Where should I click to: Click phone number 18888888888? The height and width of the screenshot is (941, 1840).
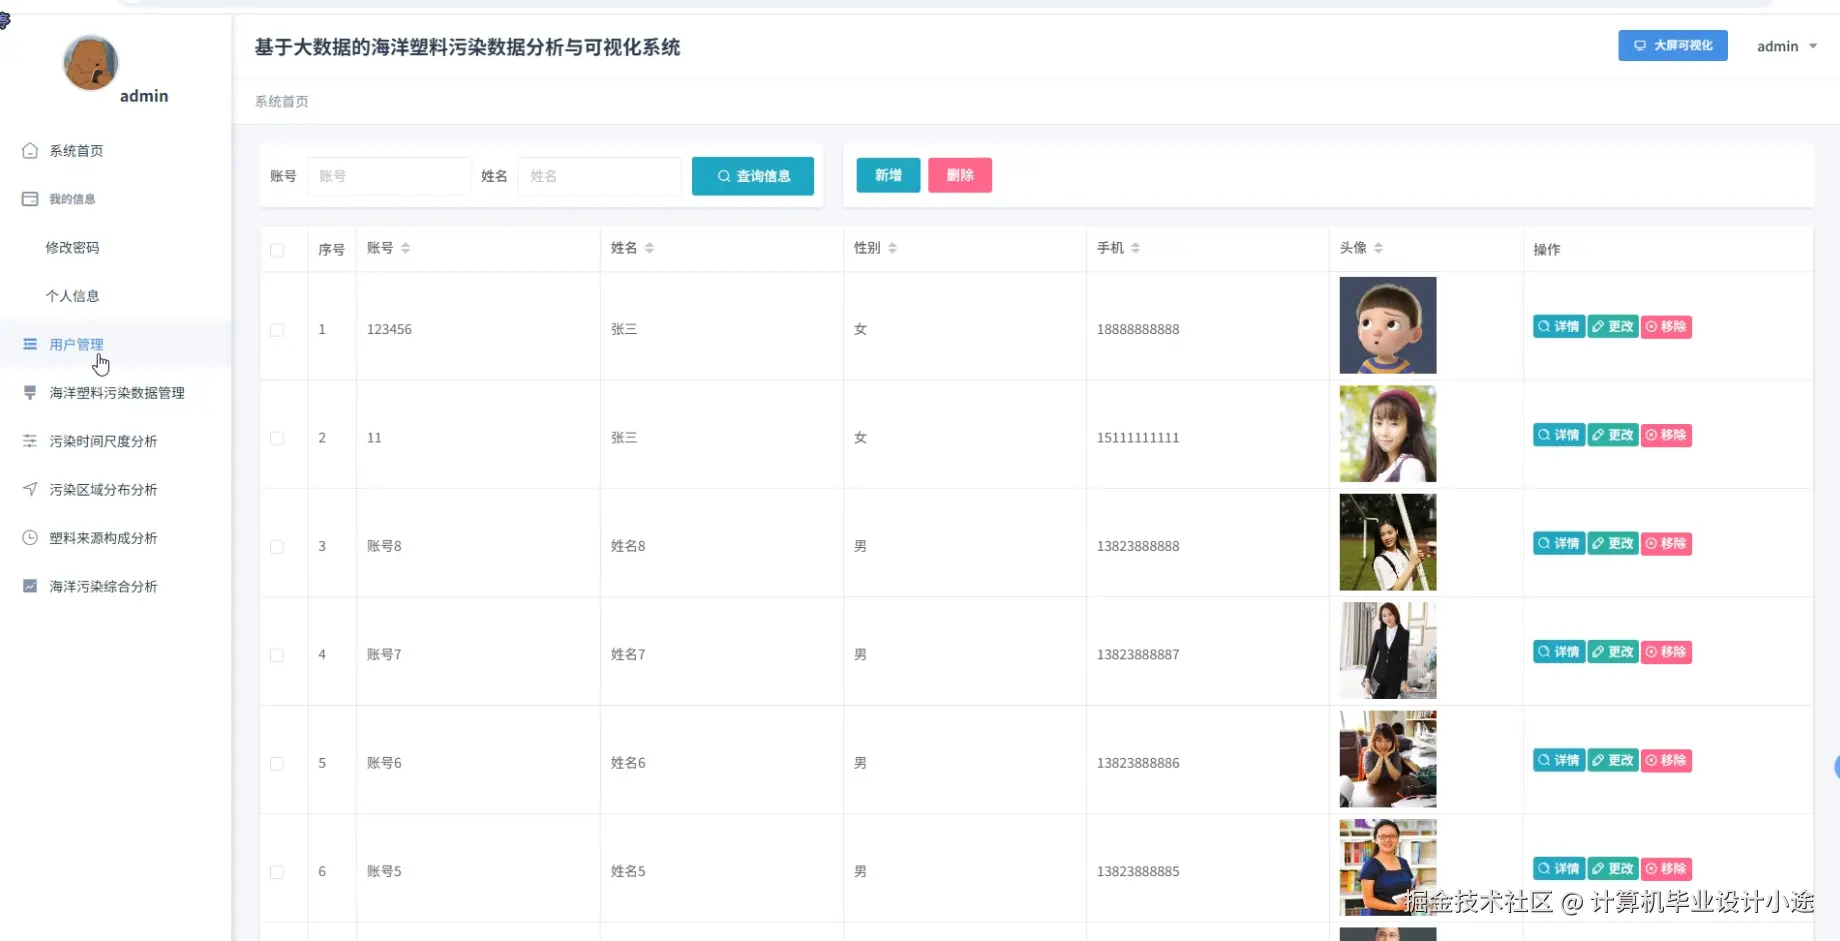point(1138,330)
